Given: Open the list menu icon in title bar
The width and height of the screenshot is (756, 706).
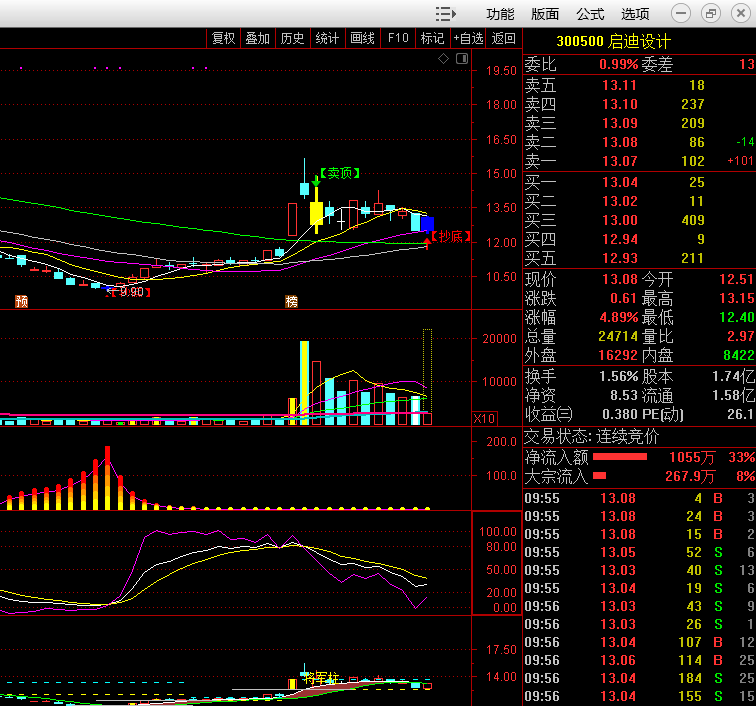Looking at the screenshot, I should (446, 14).
